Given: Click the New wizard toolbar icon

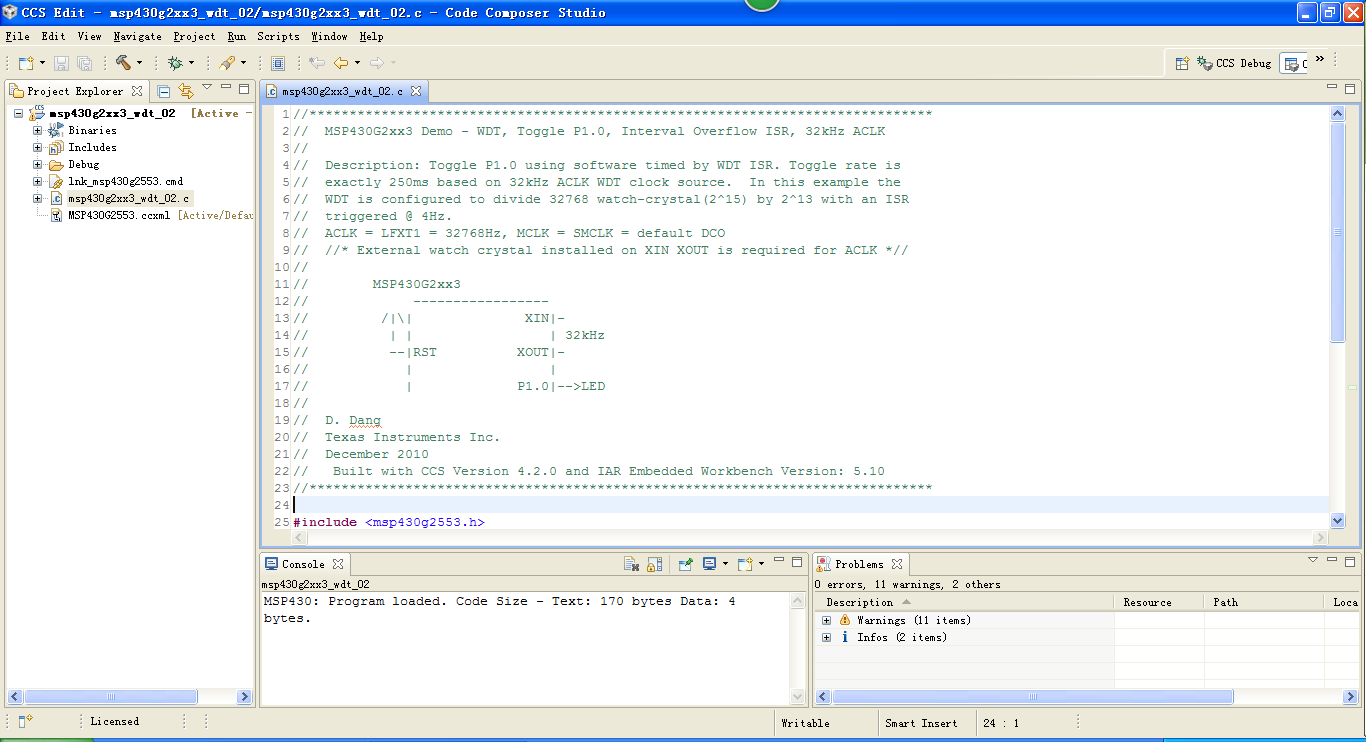Looking at the screenshot, I should point(27,63).
